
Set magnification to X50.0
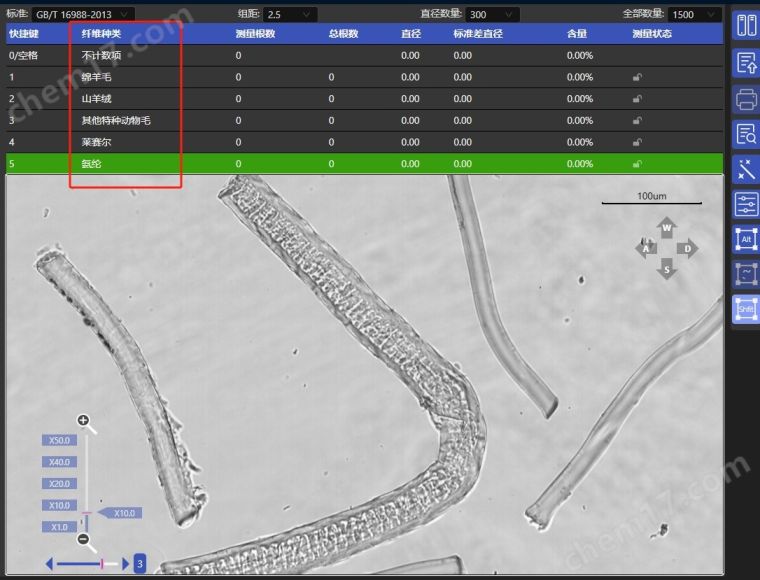click(58, 440)
